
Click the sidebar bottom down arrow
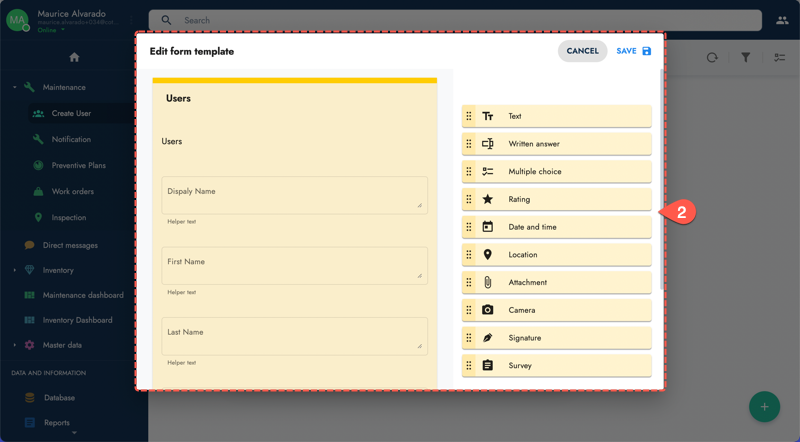coord(74,433)
